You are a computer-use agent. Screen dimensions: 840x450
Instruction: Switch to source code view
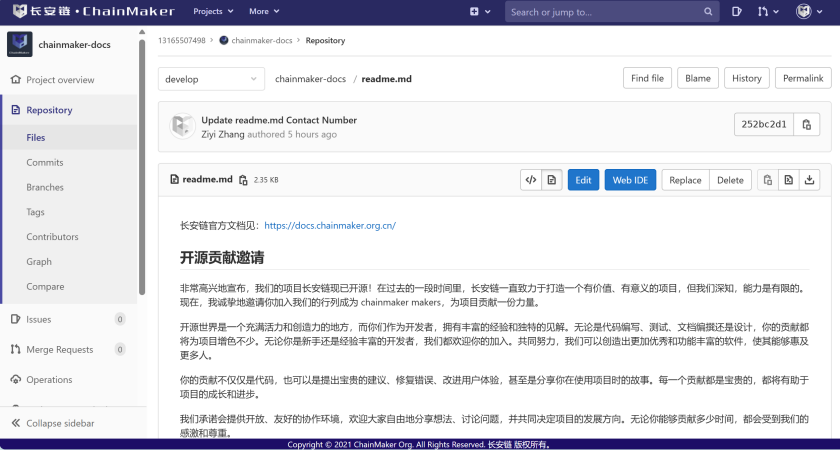coord(530,180)
